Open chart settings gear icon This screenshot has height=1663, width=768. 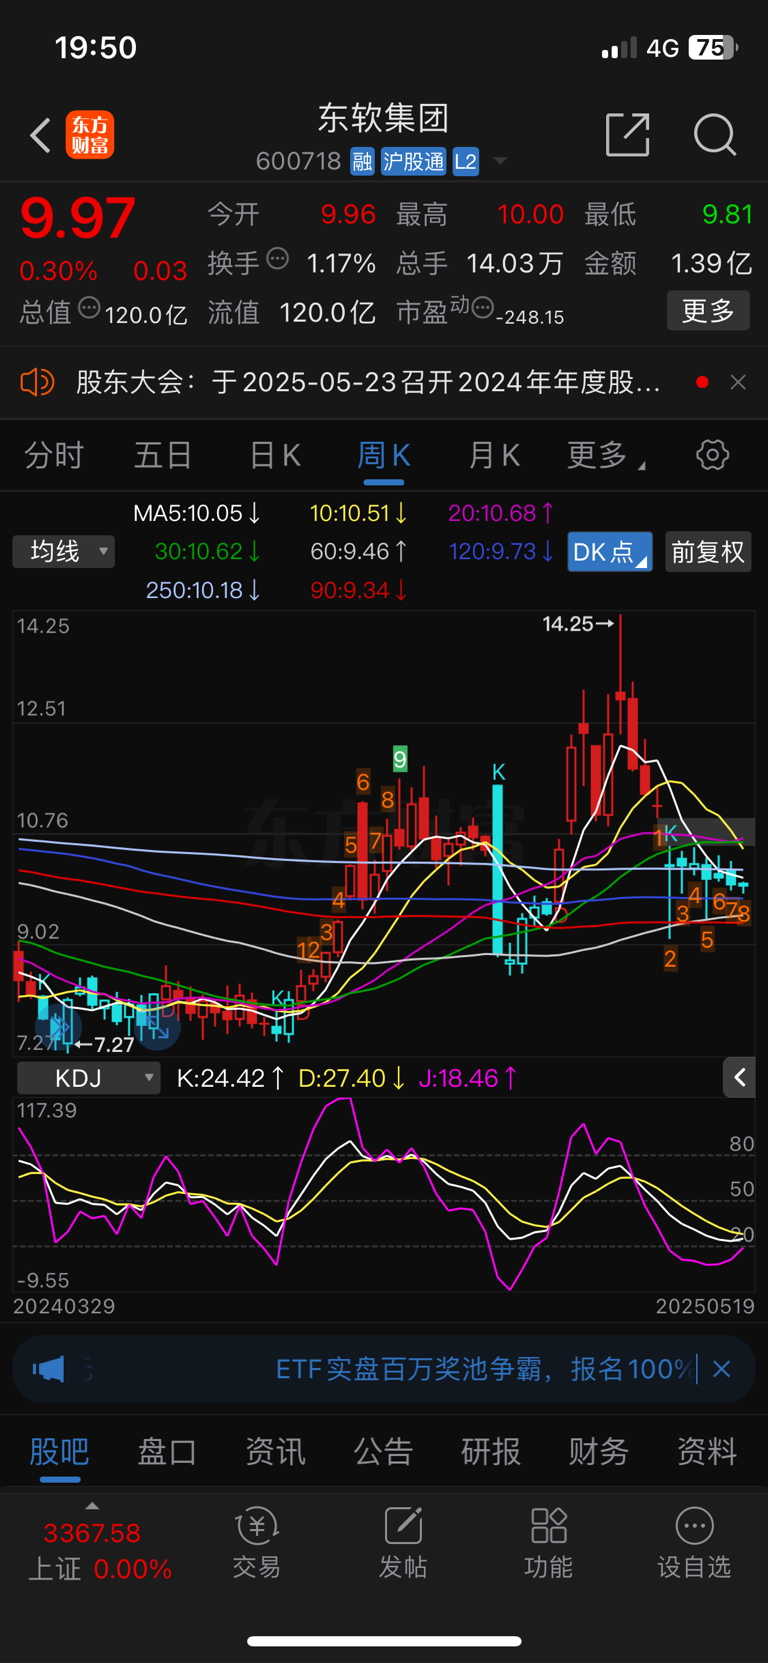[712, 455]
